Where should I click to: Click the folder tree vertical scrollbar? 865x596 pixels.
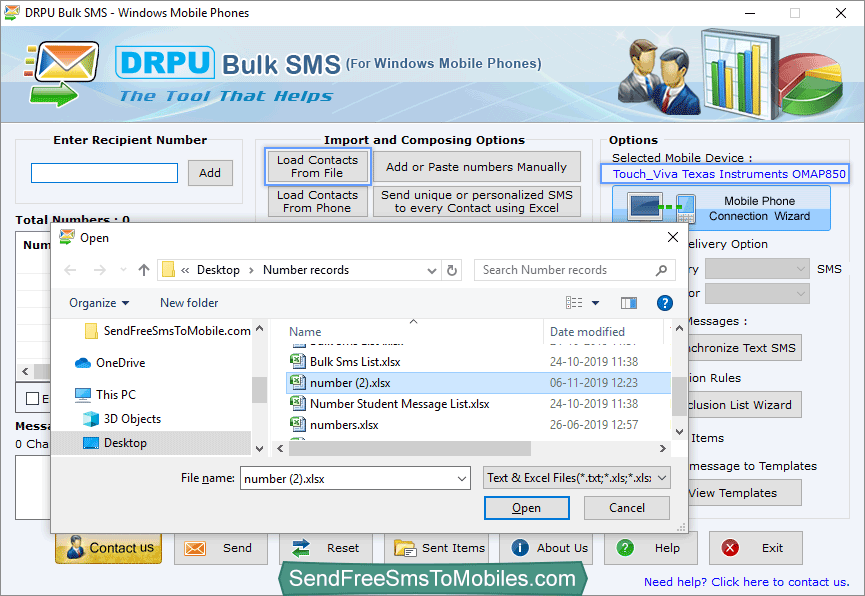pyautogui.click(x=259, y=390)
